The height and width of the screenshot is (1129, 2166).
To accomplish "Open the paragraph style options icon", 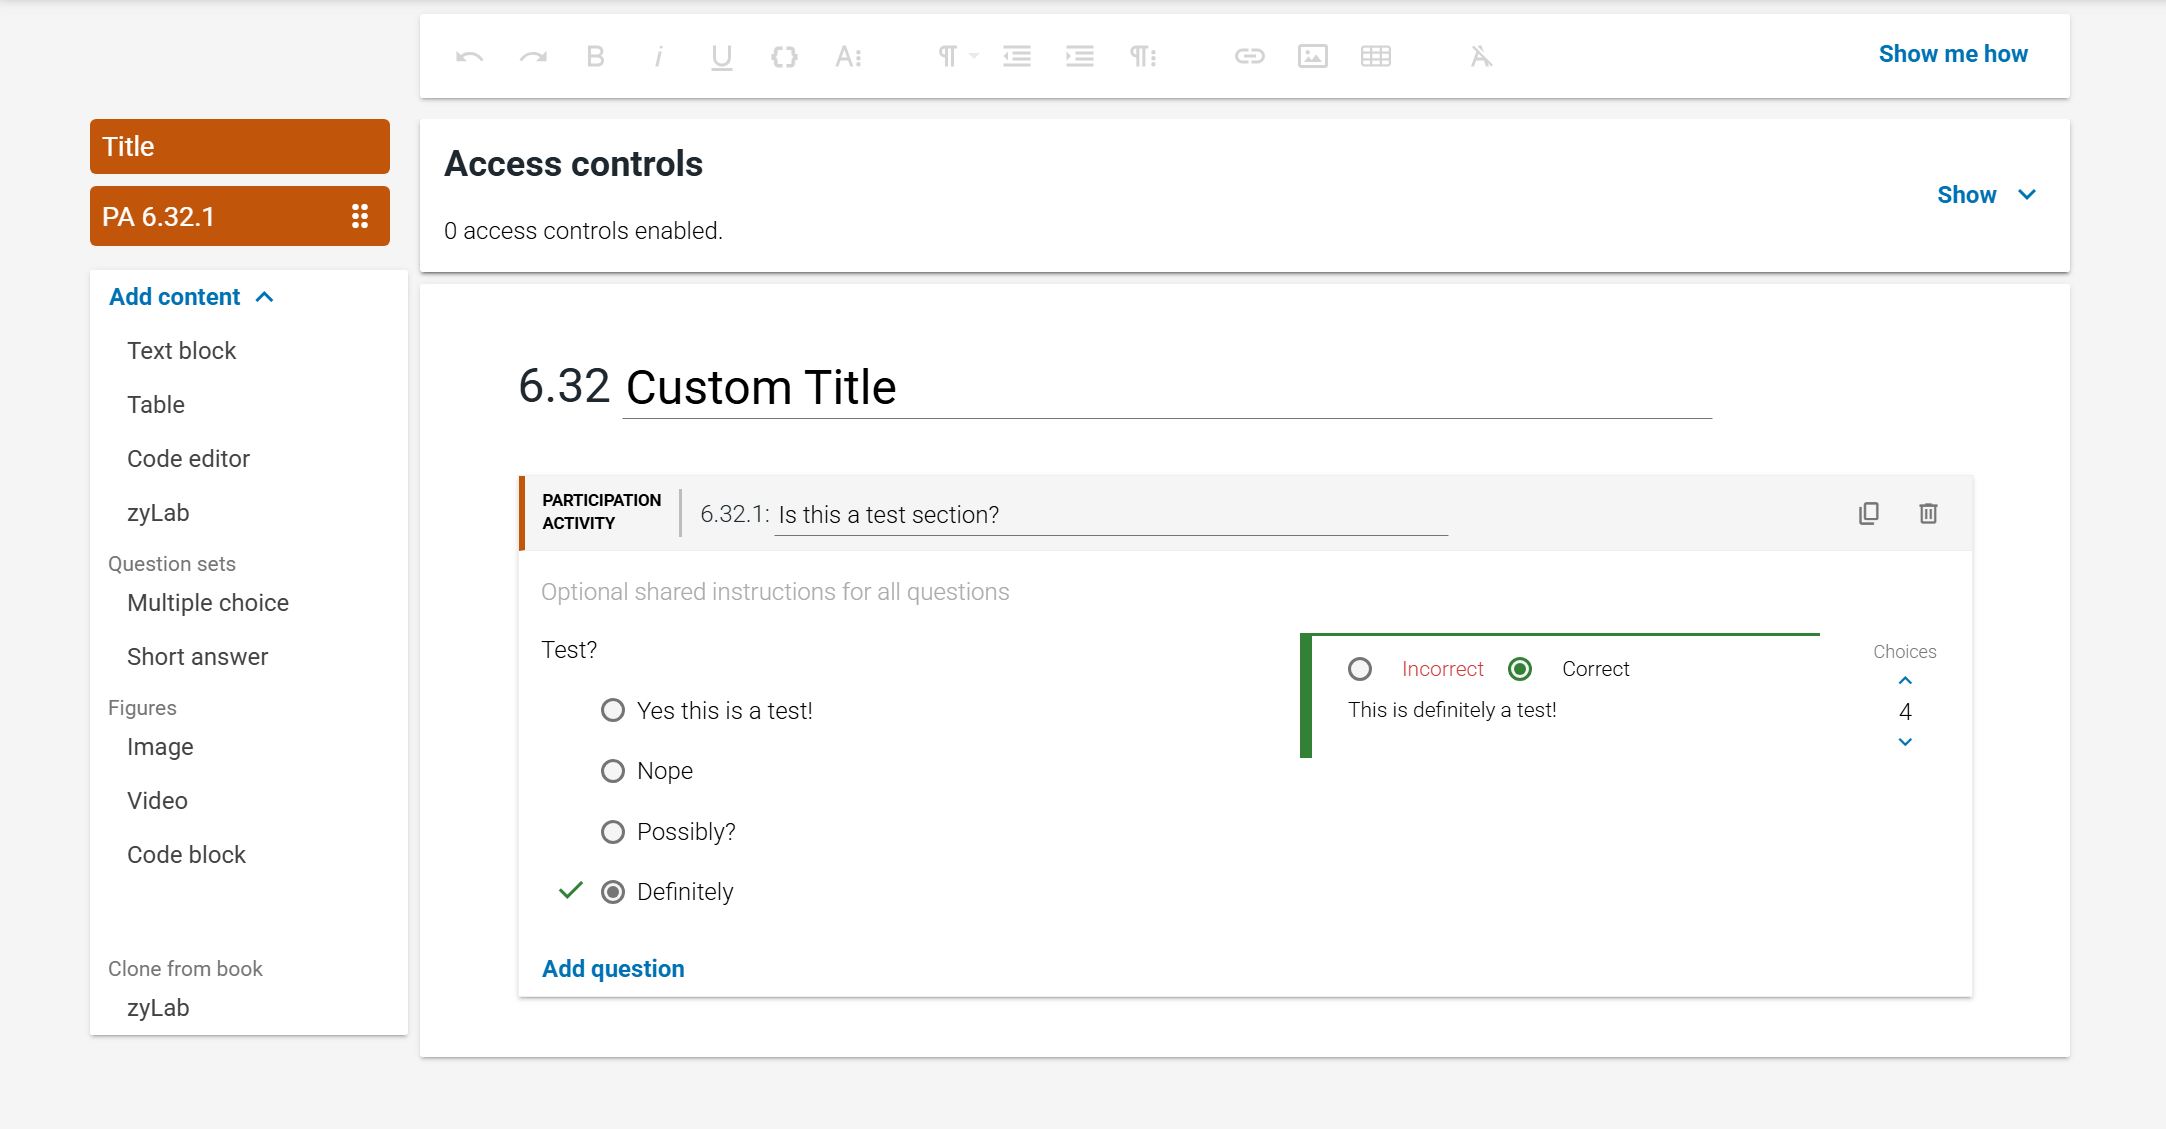I will pos(1143,57).
